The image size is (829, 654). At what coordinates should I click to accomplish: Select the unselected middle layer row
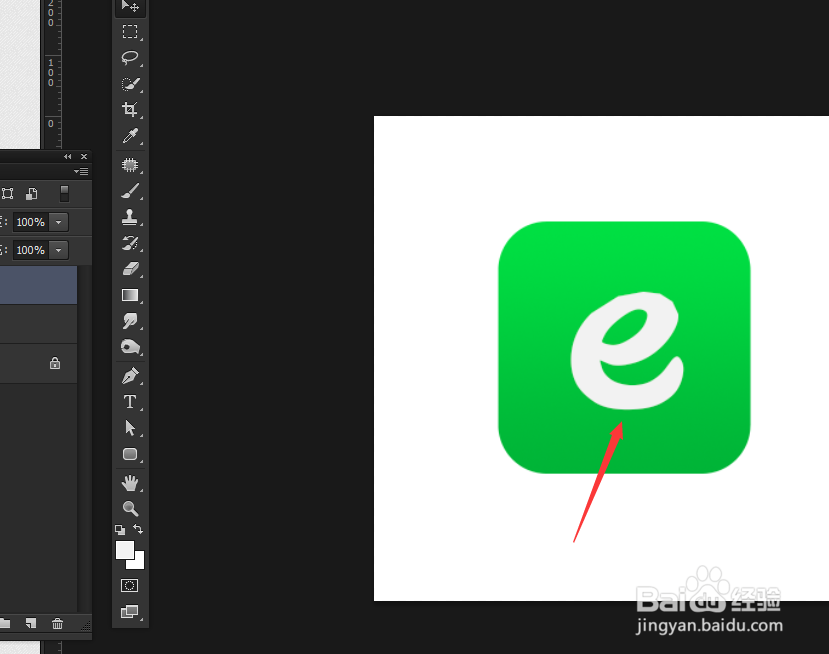(39, 324)
